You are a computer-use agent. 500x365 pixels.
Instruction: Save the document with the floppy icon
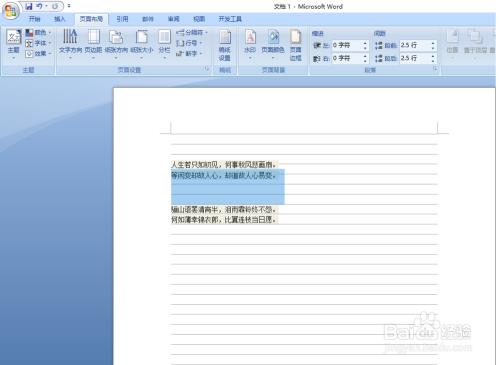(x=29, y=6)
